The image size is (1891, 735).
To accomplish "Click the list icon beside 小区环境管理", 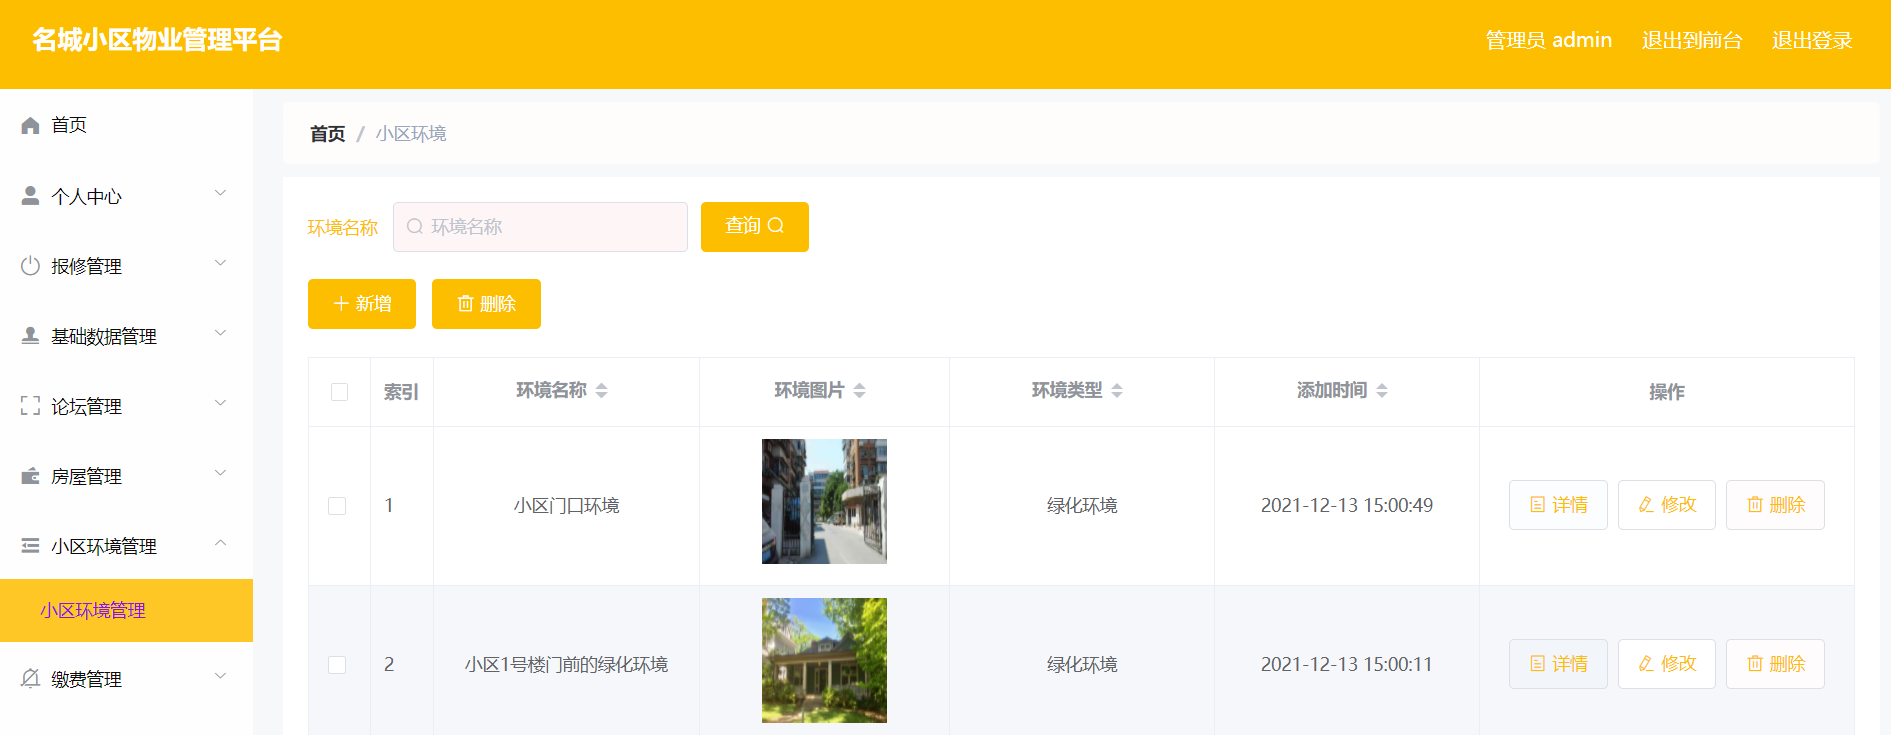I will [30, 545].
